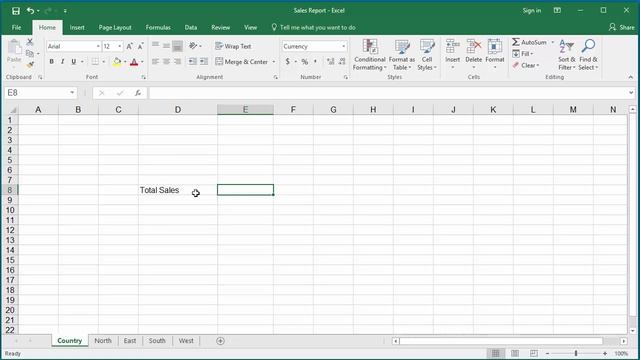Toggle Italic formatting

coord(62,62)
